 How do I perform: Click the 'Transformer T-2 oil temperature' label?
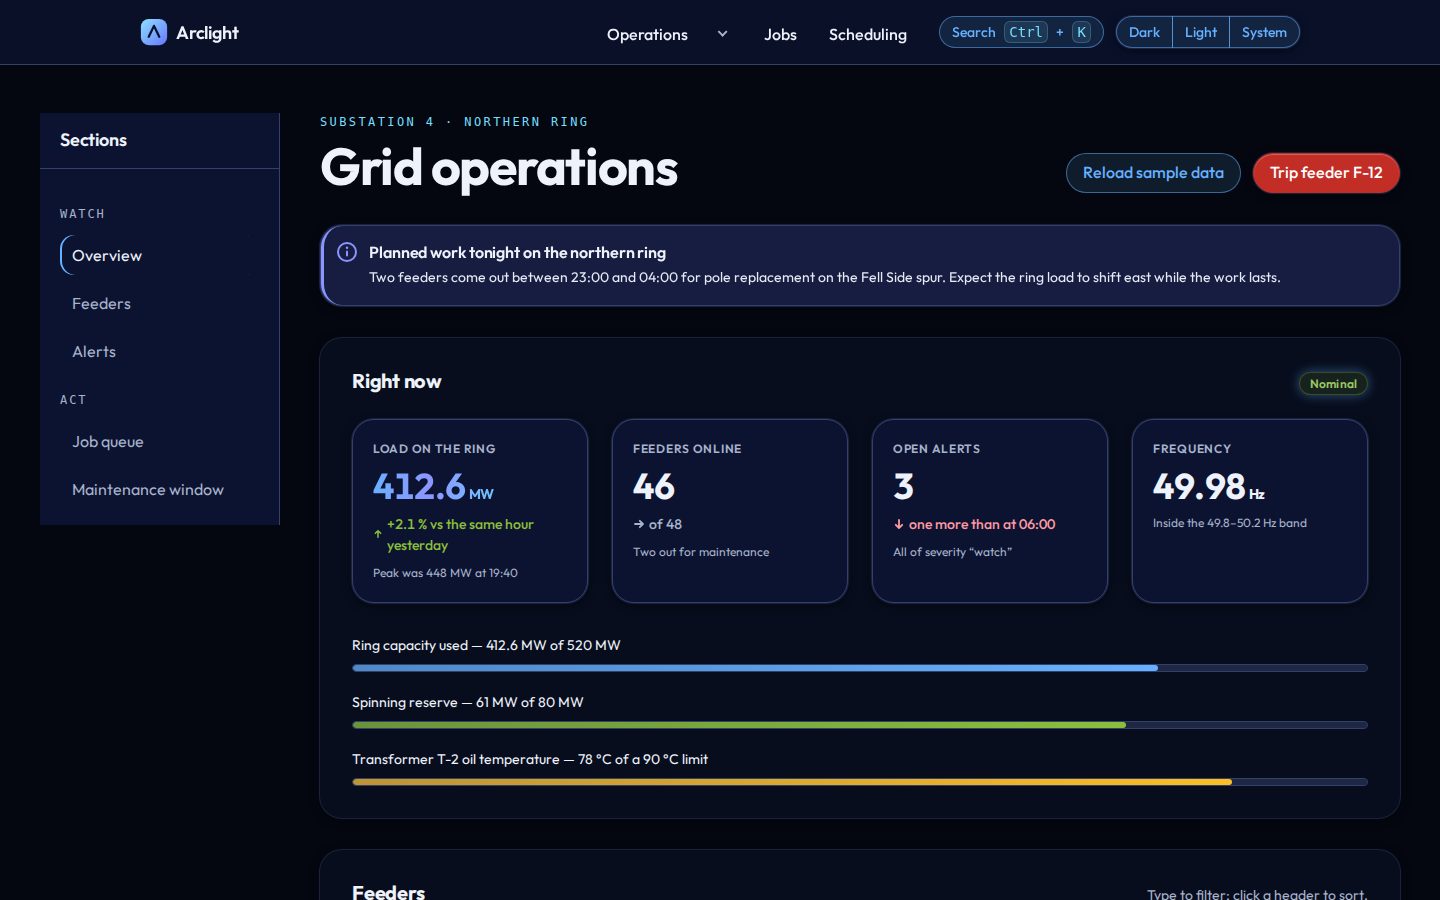pyautogui.click(x=530, y=759)
